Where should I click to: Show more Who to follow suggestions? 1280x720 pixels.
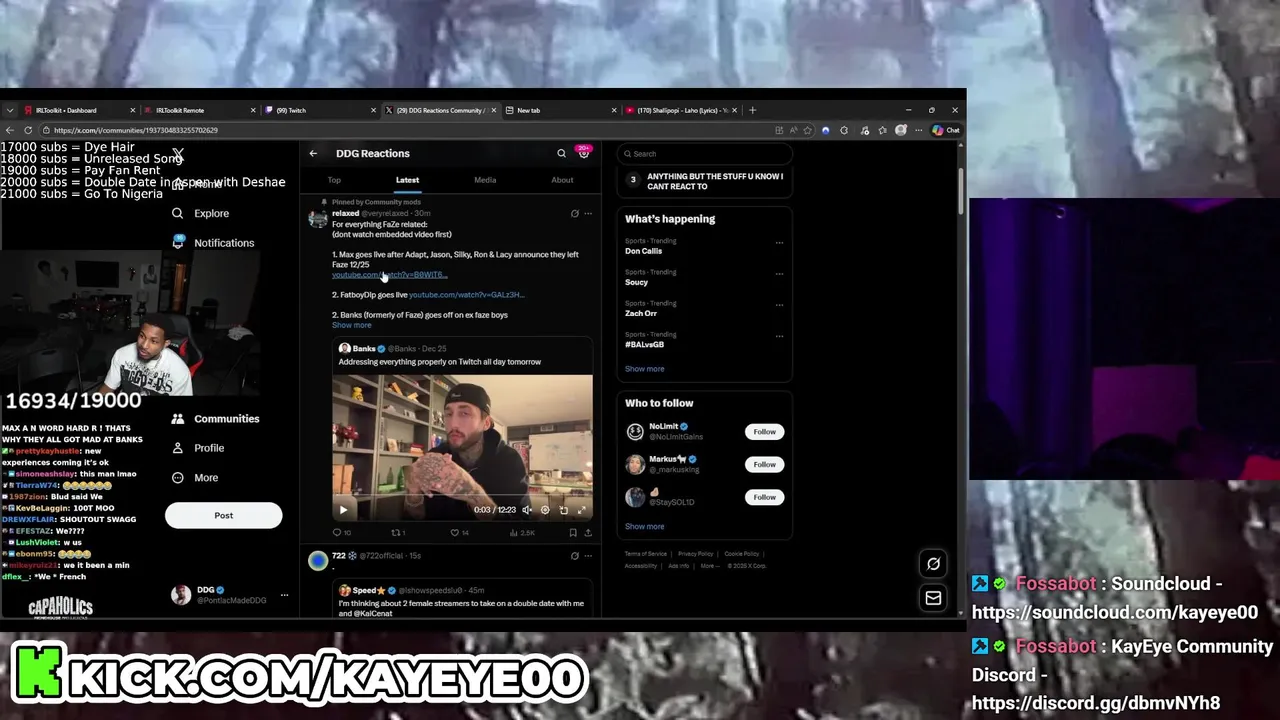click(x=644, y=526)
